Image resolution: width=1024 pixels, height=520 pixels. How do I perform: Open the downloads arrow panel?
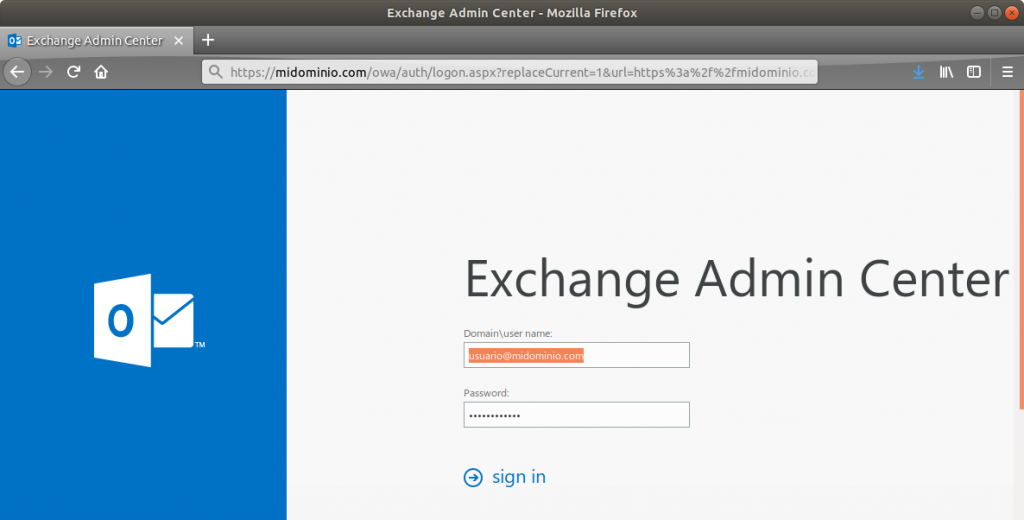(918, 72)
